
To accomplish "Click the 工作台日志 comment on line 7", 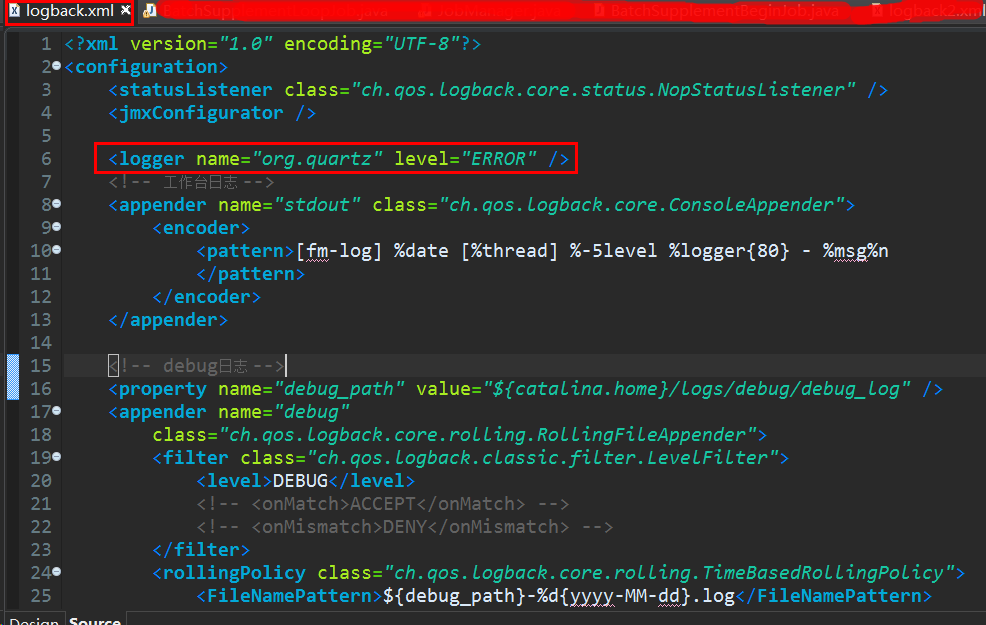I will [x=191, y=182].
